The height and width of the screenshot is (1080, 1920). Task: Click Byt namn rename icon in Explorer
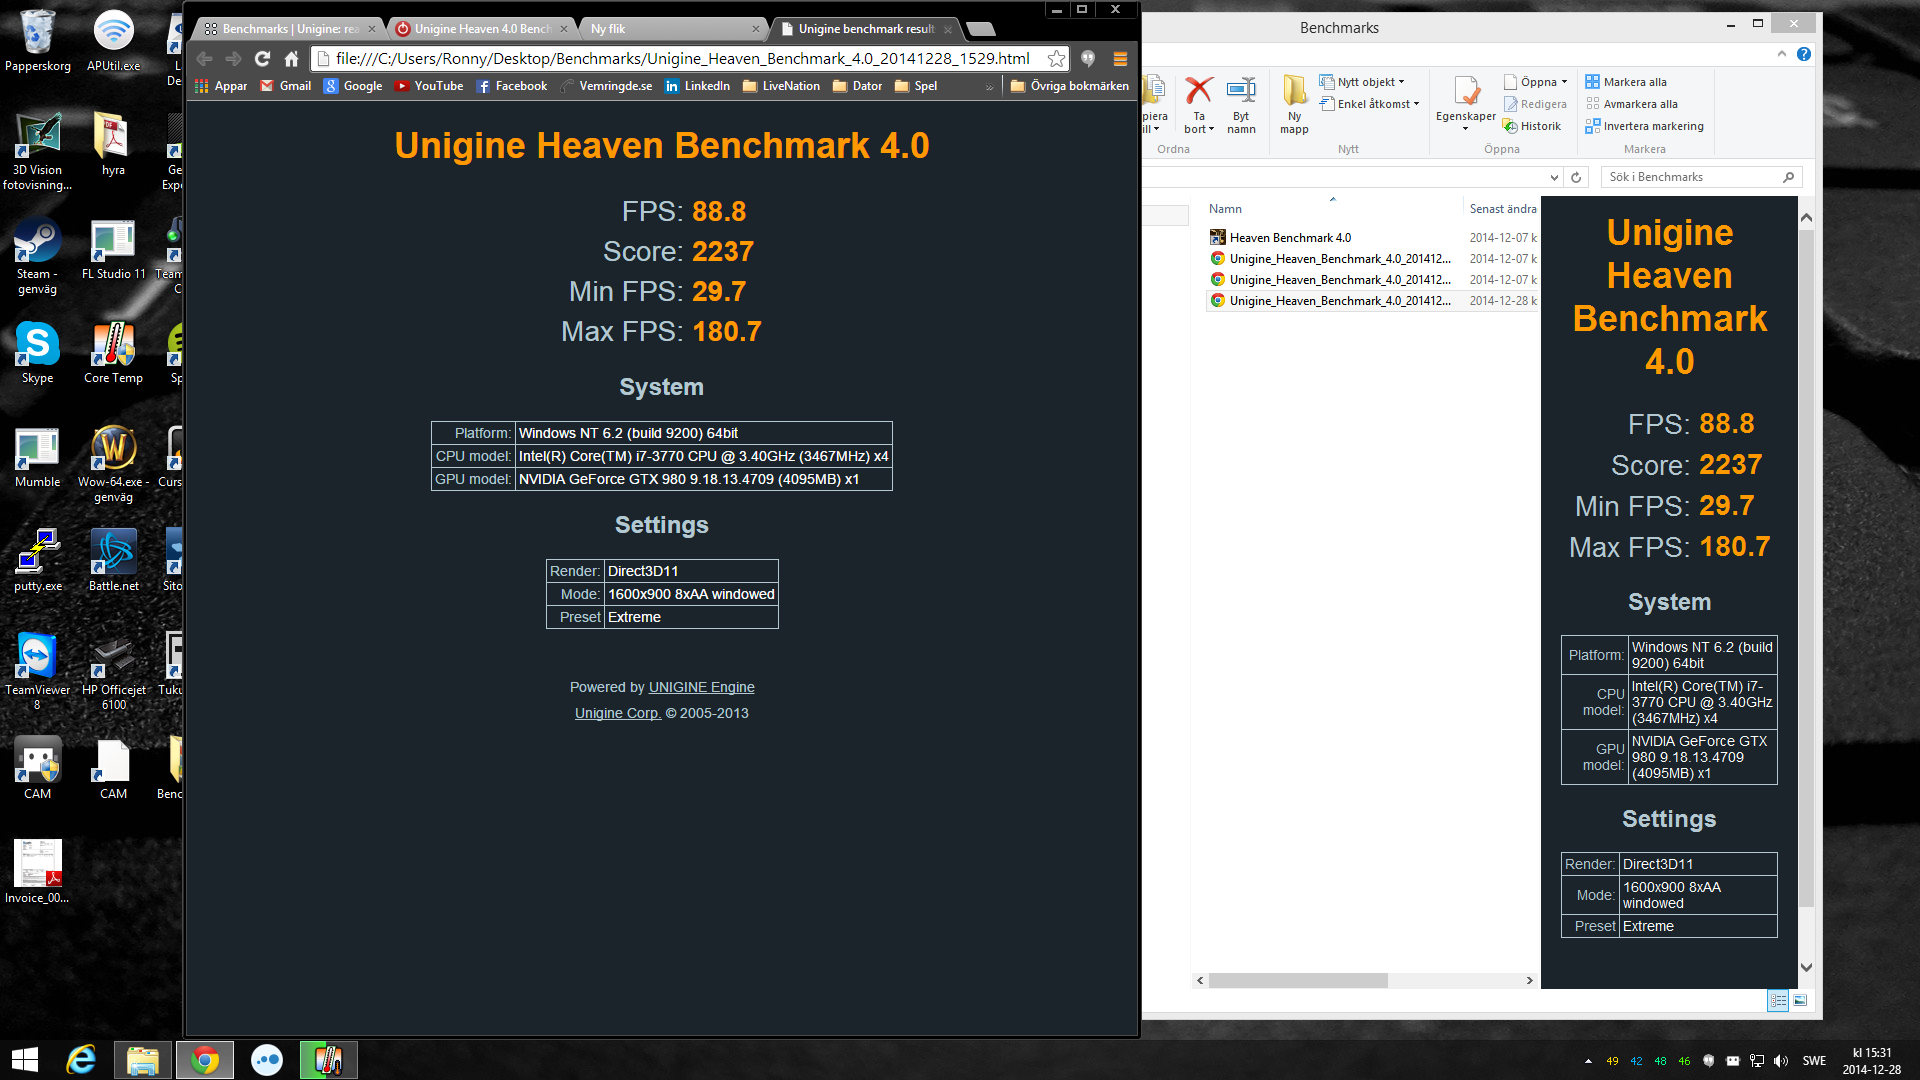(x=1241, y=104)
